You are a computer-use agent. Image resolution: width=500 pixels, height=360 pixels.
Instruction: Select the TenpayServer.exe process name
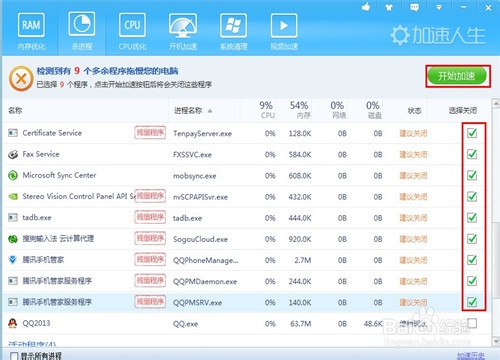pos(202,133)
